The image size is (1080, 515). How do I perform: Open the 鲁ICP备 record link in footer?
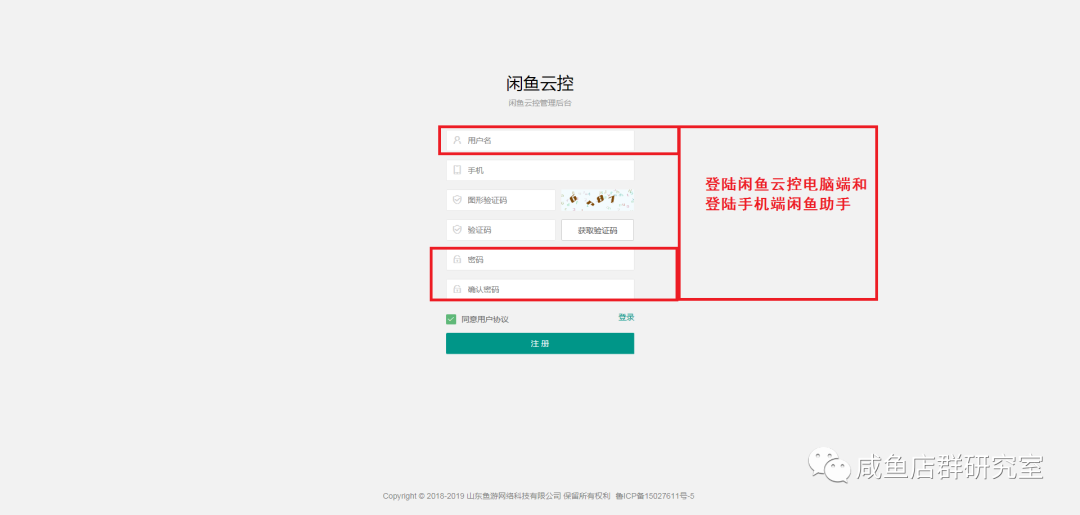(x=655, y=496)
